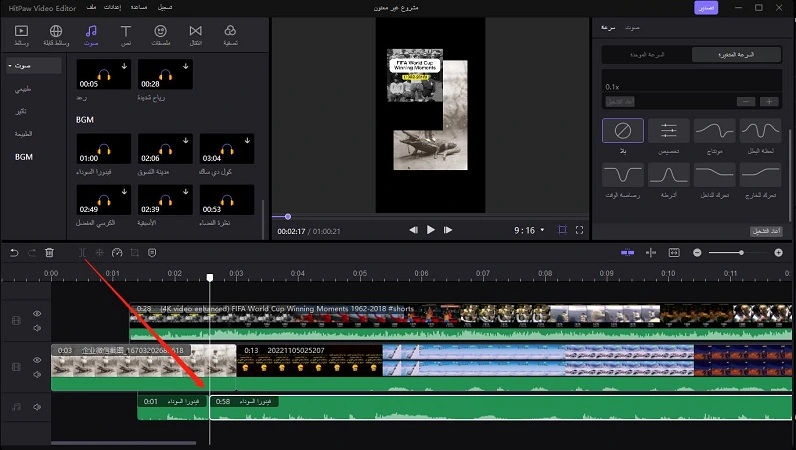Click the Redo arrow in timeline toolbar
This screenshot has width=796, height=450.
(31, 252)
